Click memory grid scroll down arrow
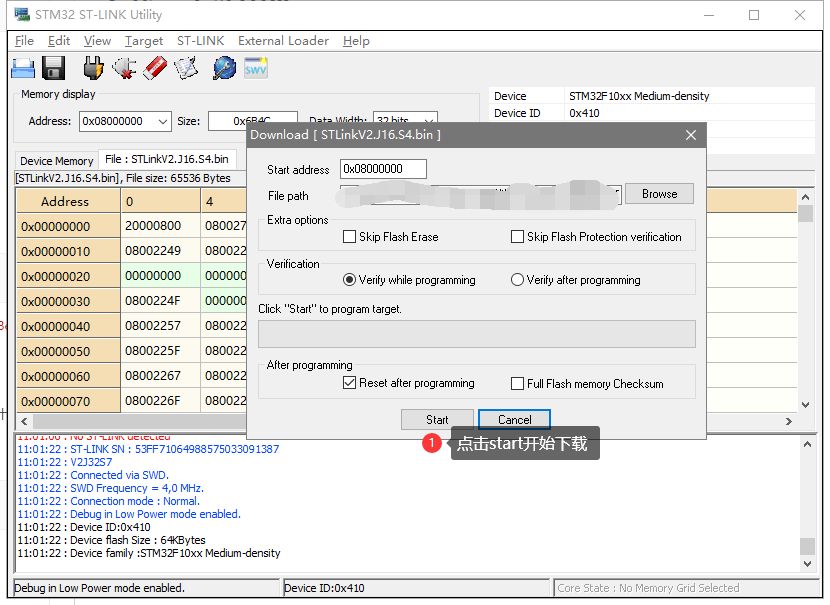This screenshot has width=830, height=605. click(x=805, y=405)
